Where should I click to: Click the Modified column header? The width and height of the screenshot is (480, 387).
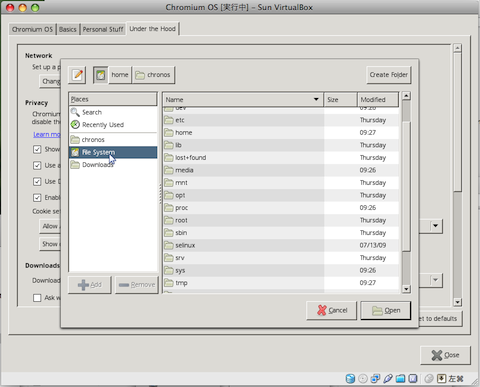(x=378, y=100)
